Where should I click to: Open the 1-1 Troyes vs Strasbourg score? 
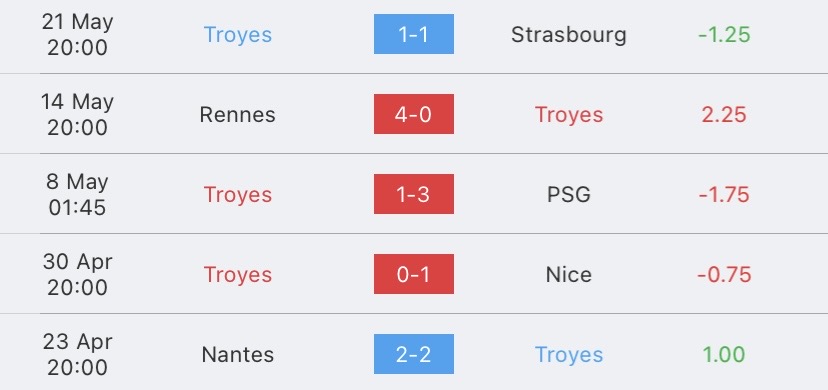coord(413,34)
